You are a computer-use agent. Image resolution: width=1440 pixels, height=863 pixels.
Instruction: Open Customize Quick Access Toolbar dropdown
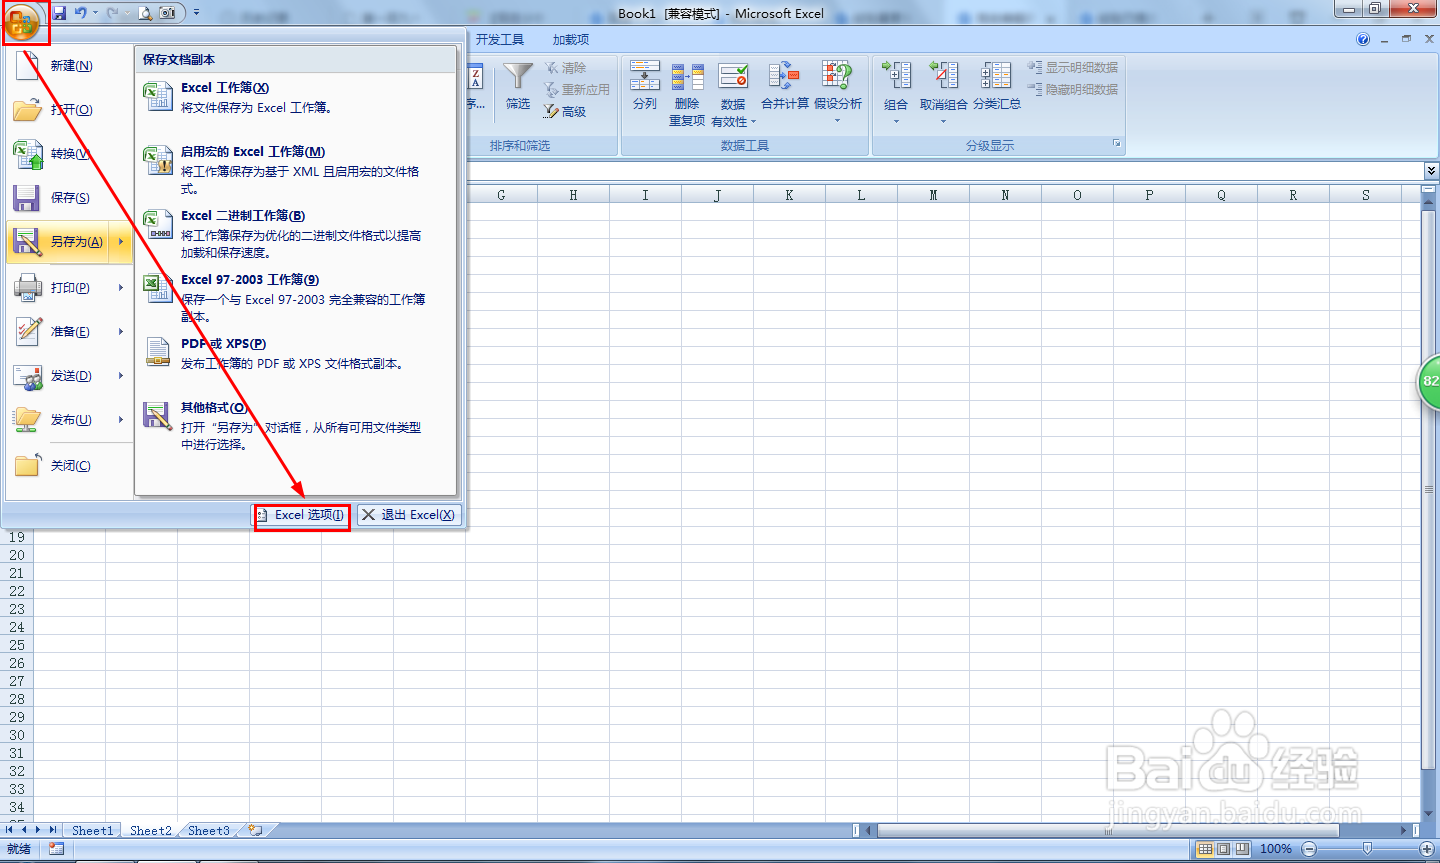196,13
